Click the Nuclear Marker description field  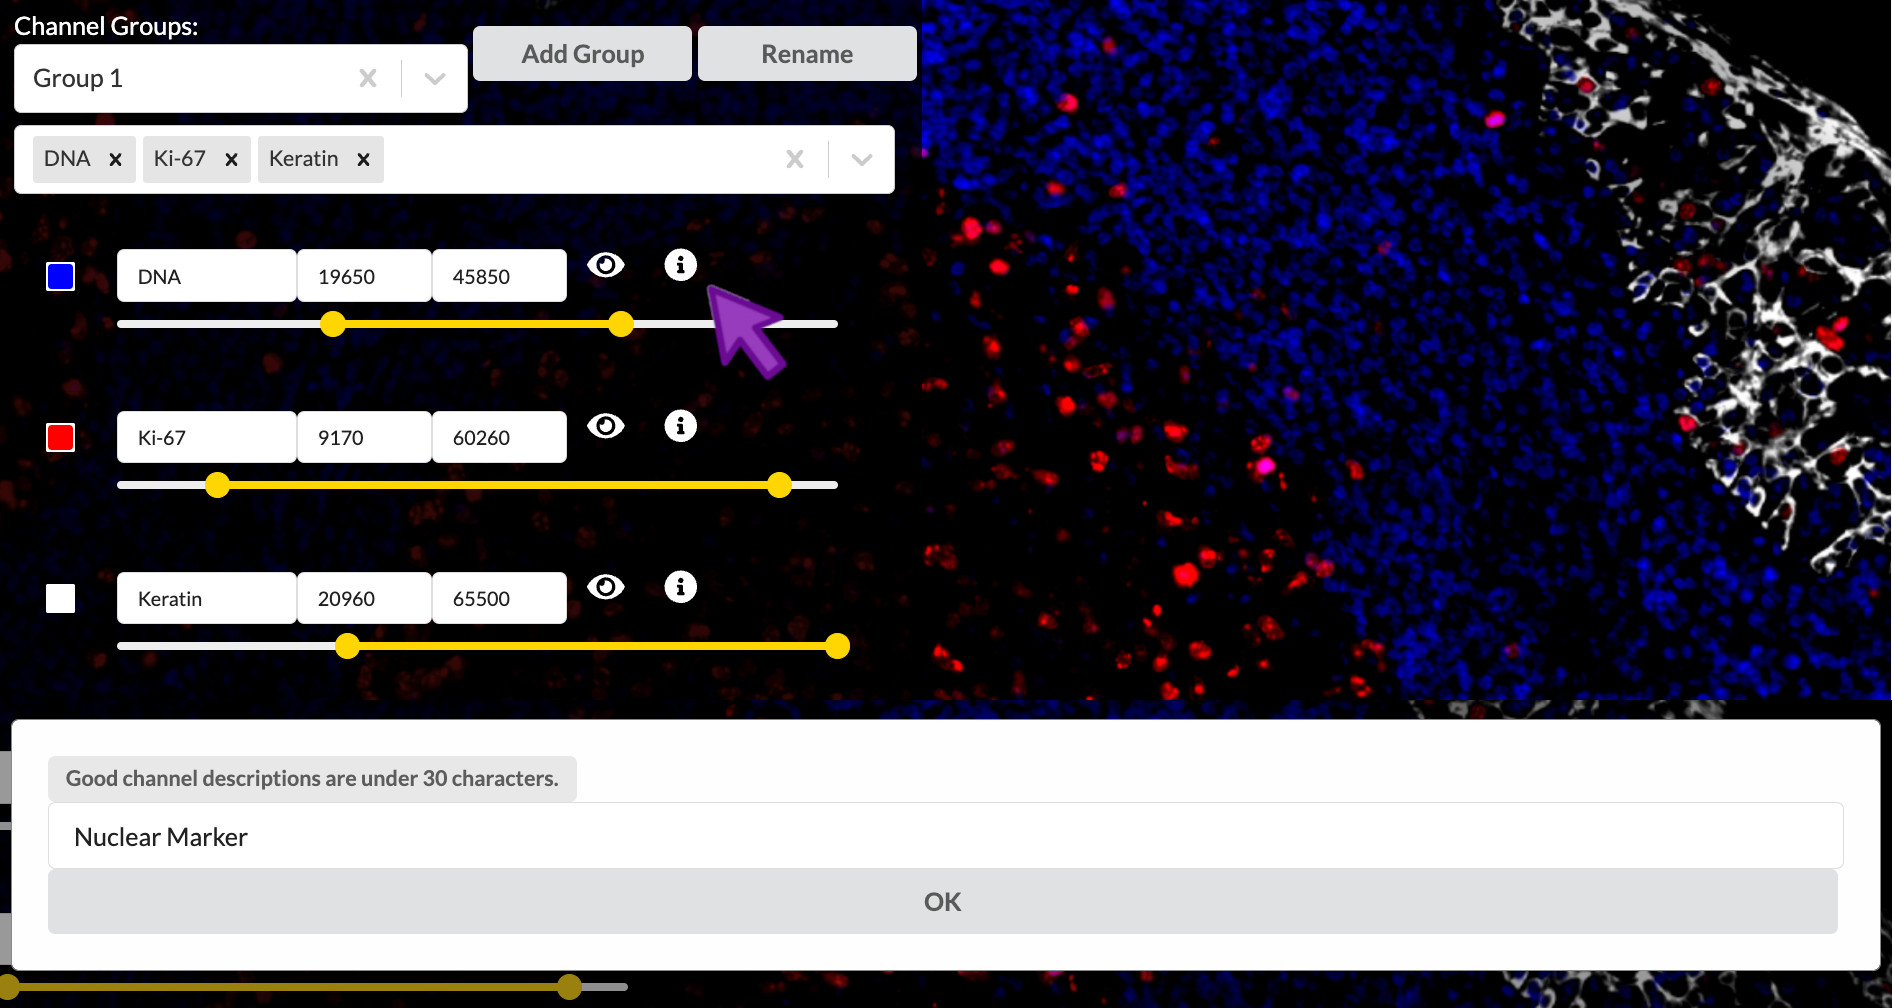pos(946,836)
